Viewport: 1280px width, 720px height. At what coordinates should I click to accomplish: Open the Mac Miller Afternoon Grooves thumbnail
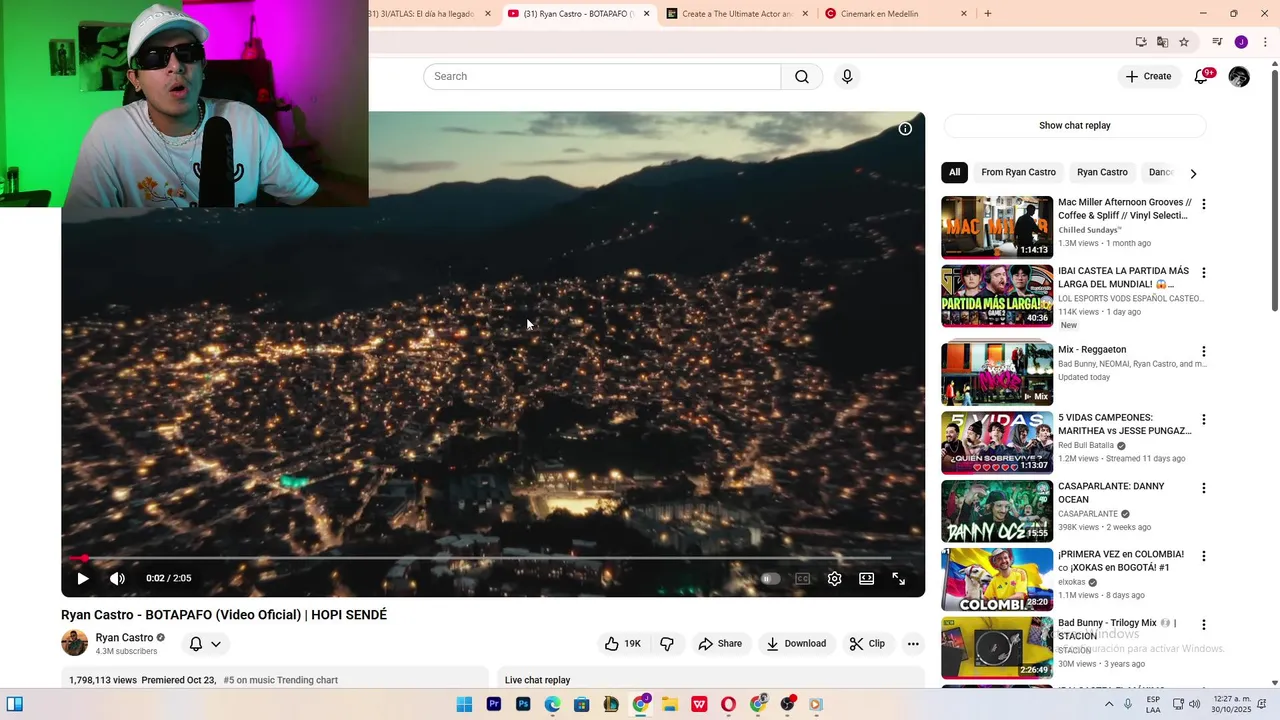click(x=997, y=227)
